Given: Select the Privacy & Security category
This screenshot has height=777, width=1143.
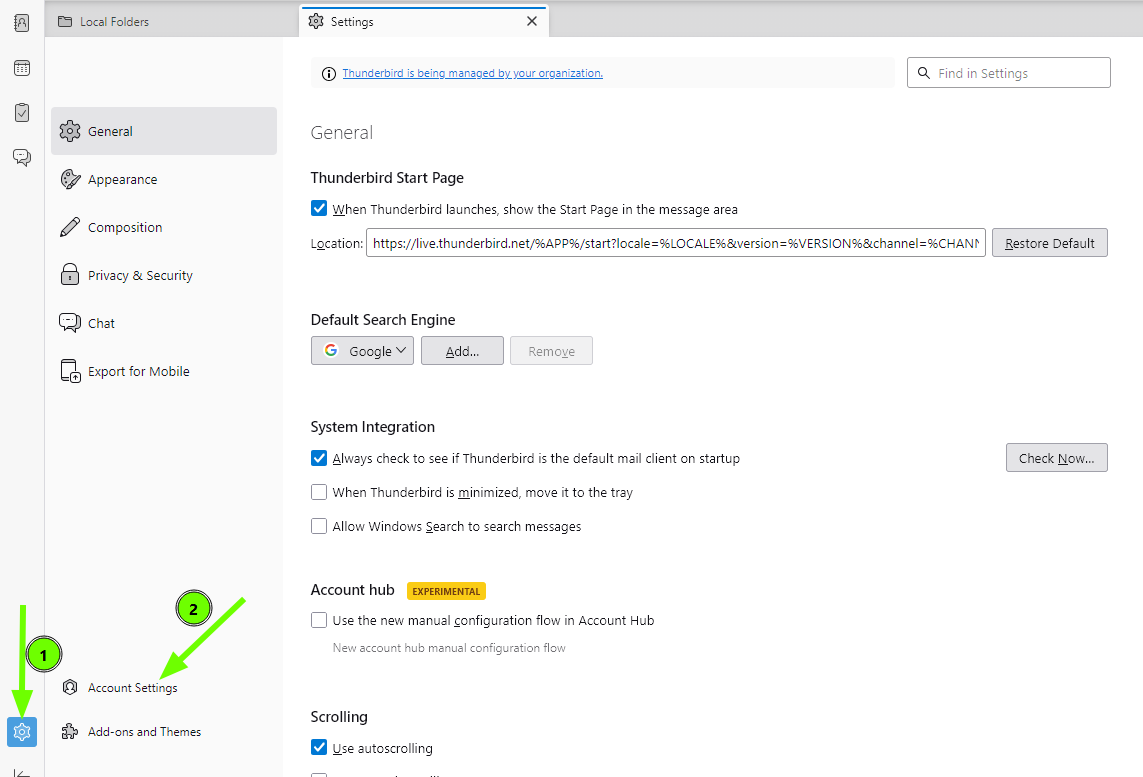Looking at the screenshot, I should pyautogui.click(x=164, y=276).
